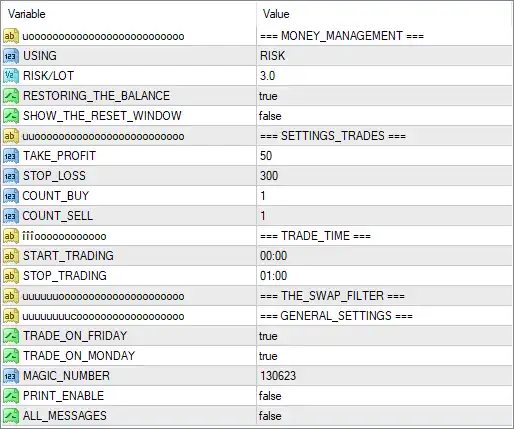
Task: Click the string icon beside STOP_TRADING
Action: click(x=11, y=276)
